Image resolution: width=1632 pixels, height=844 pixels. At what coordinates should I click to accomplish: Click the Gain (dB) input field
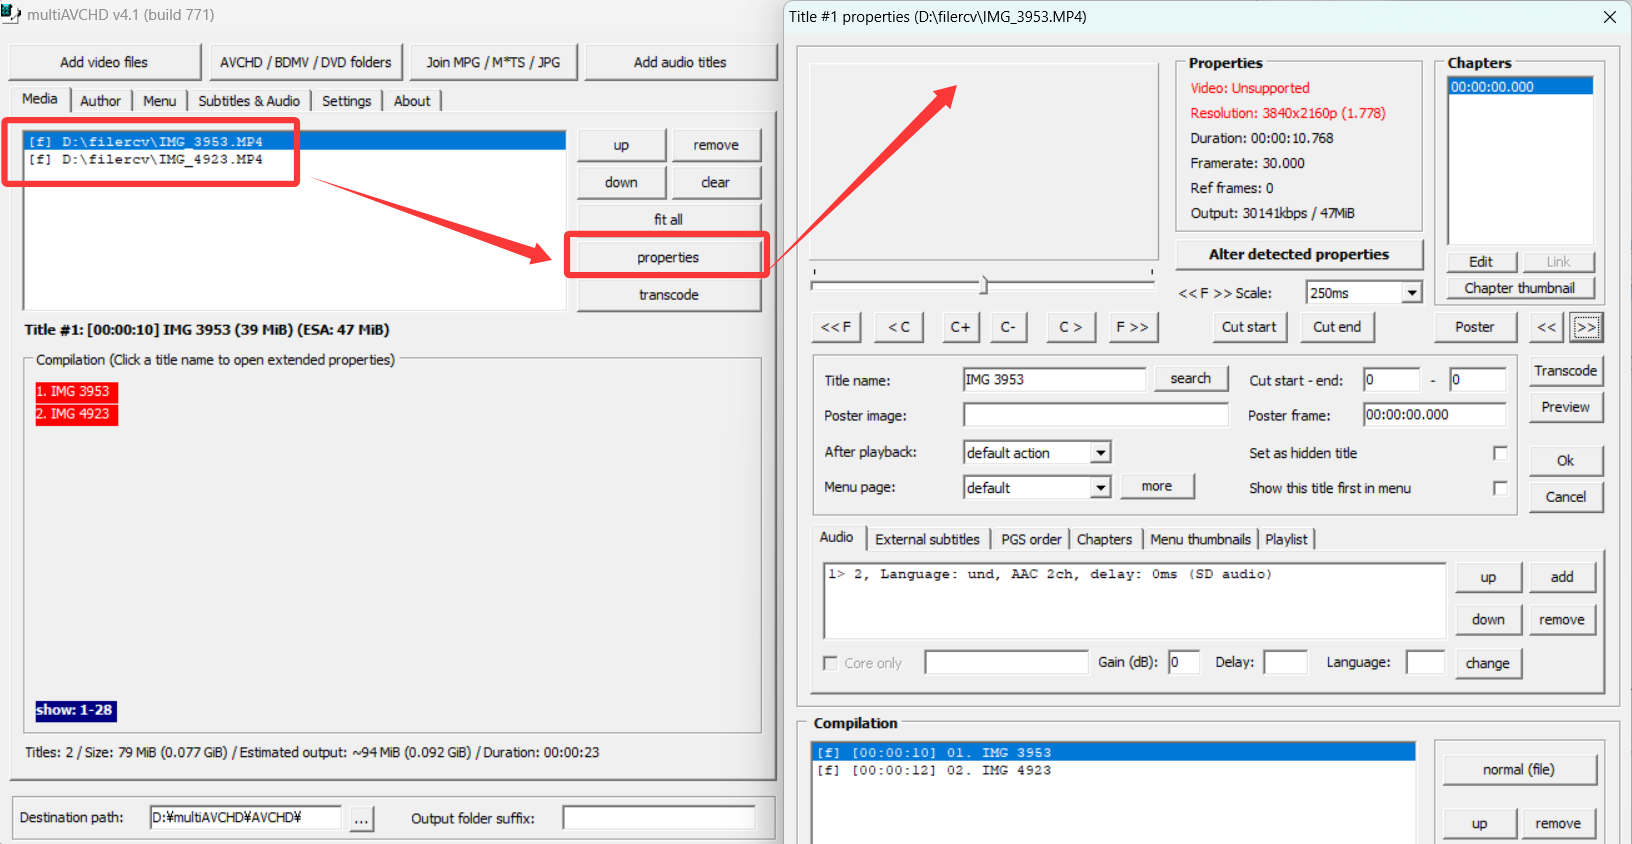tap(1184, 662)
